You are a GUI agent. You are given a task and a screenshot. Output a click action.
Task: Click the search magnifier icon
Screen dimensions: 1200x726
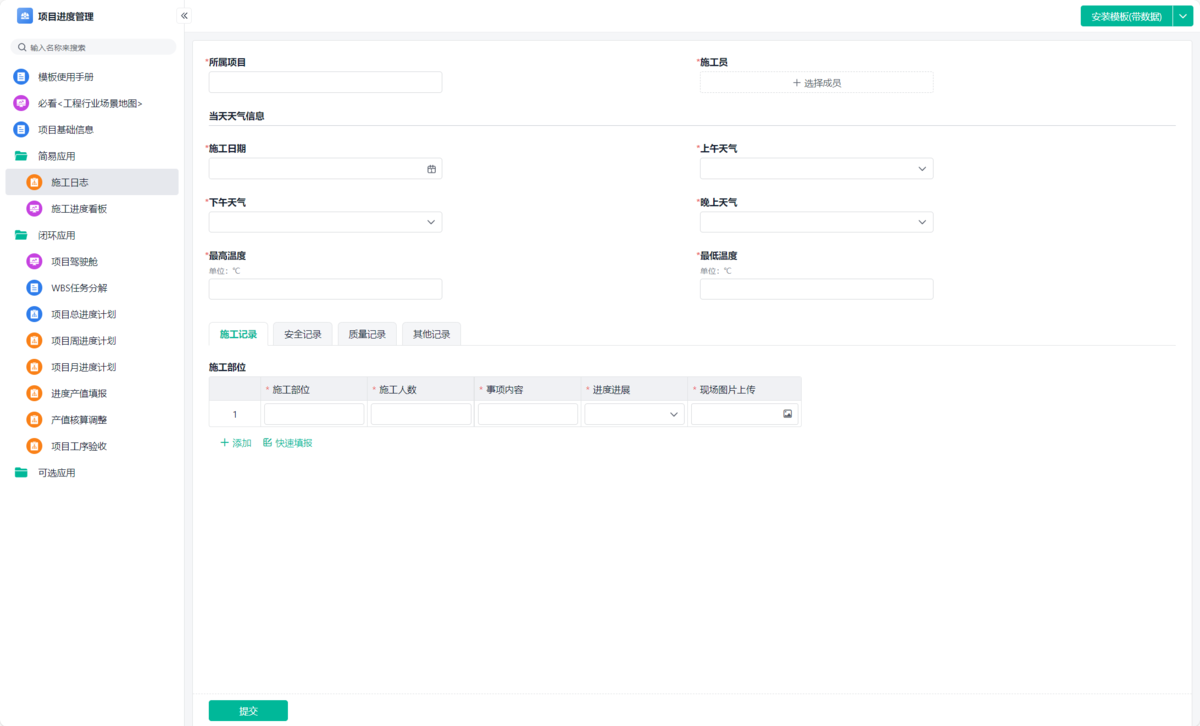point(21,47)
